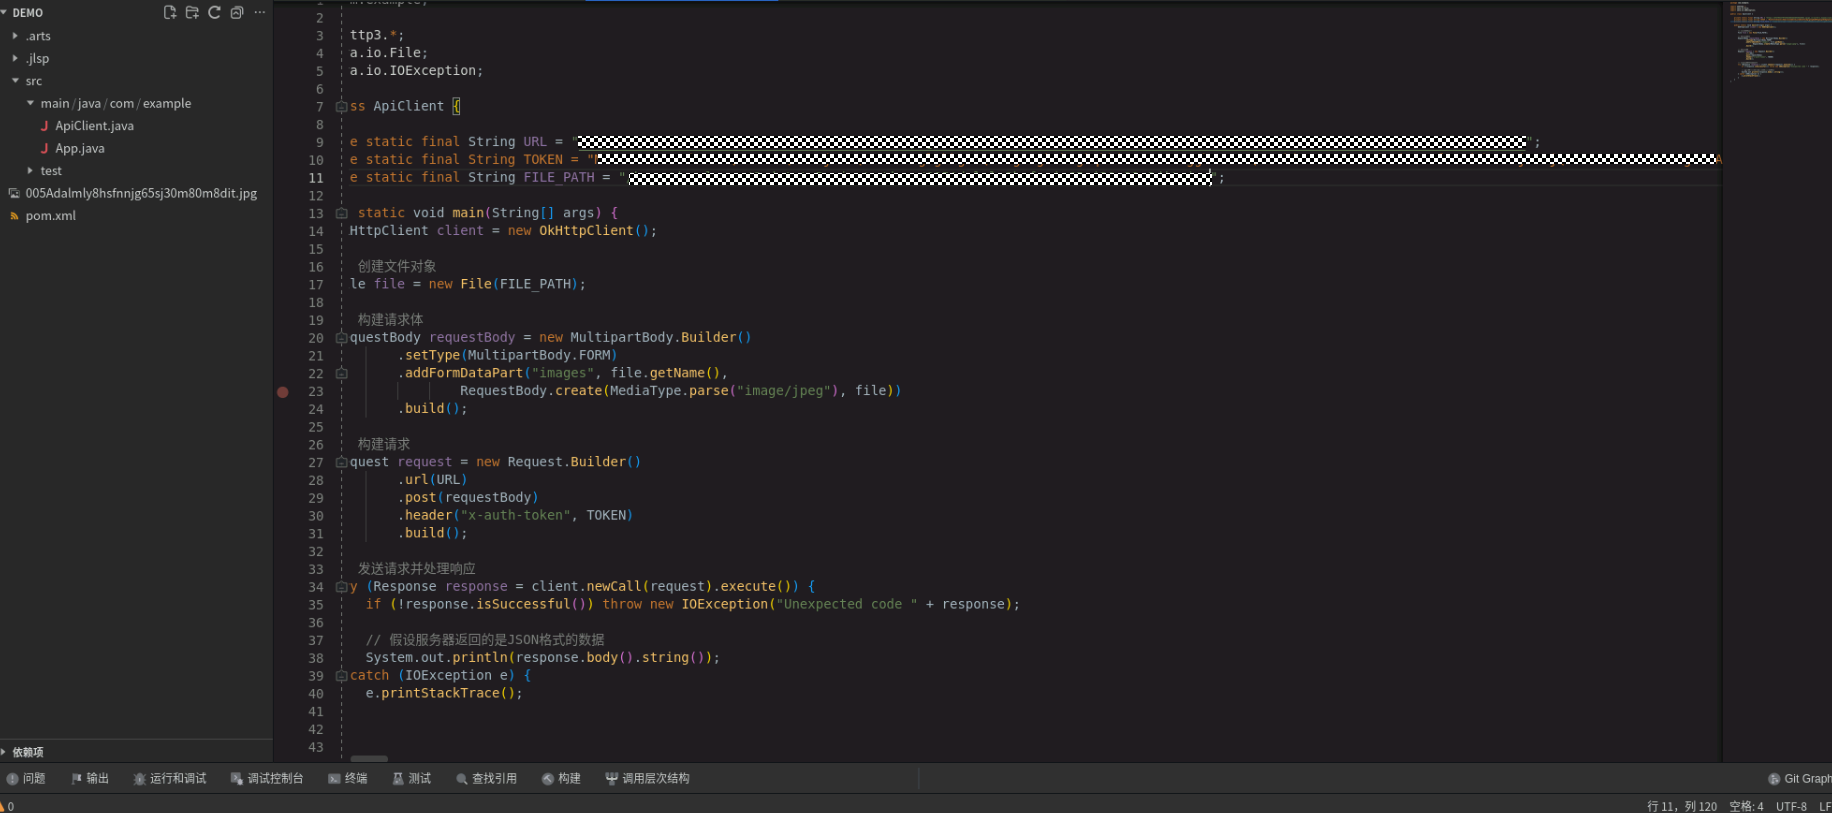Click the warnings count in status bar
The height and width of the screenshot is (813, 1832).
pos(7,806)
